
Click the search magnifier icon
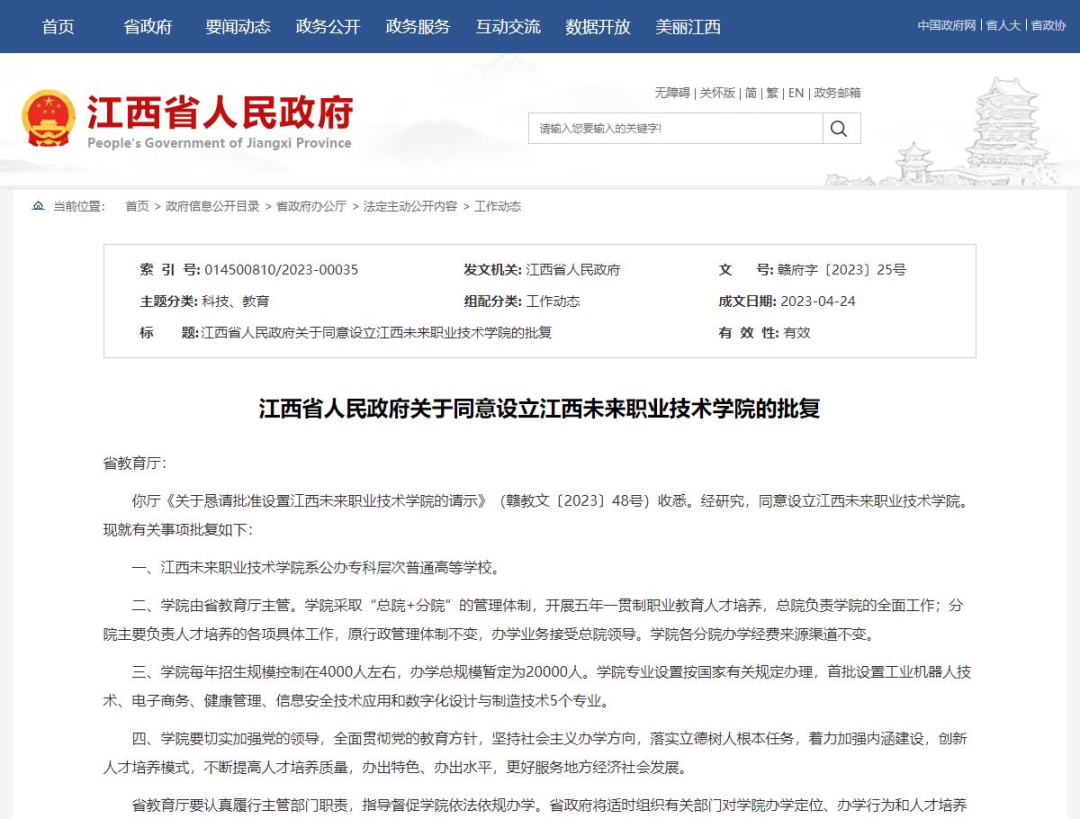840,128
